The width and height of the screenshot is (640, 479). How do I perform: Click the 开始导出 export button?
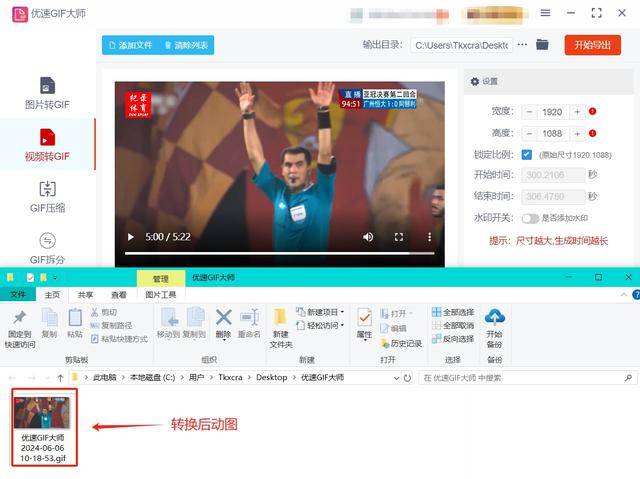(592, 45)
